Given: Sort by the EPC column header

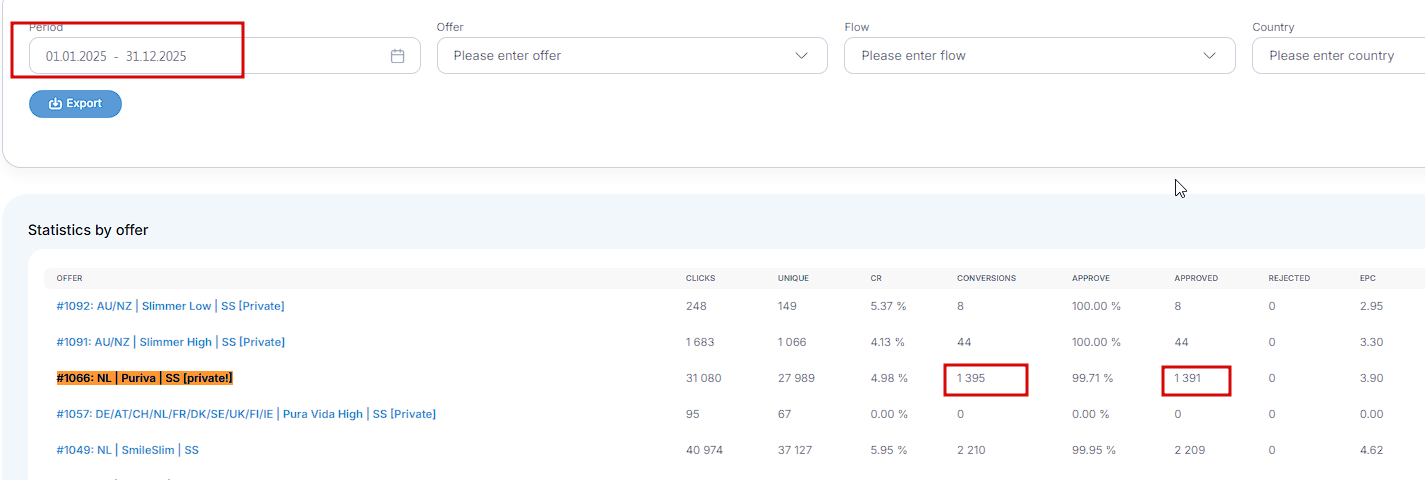Looking at the screenshot, I should [x=1369, y=278].
